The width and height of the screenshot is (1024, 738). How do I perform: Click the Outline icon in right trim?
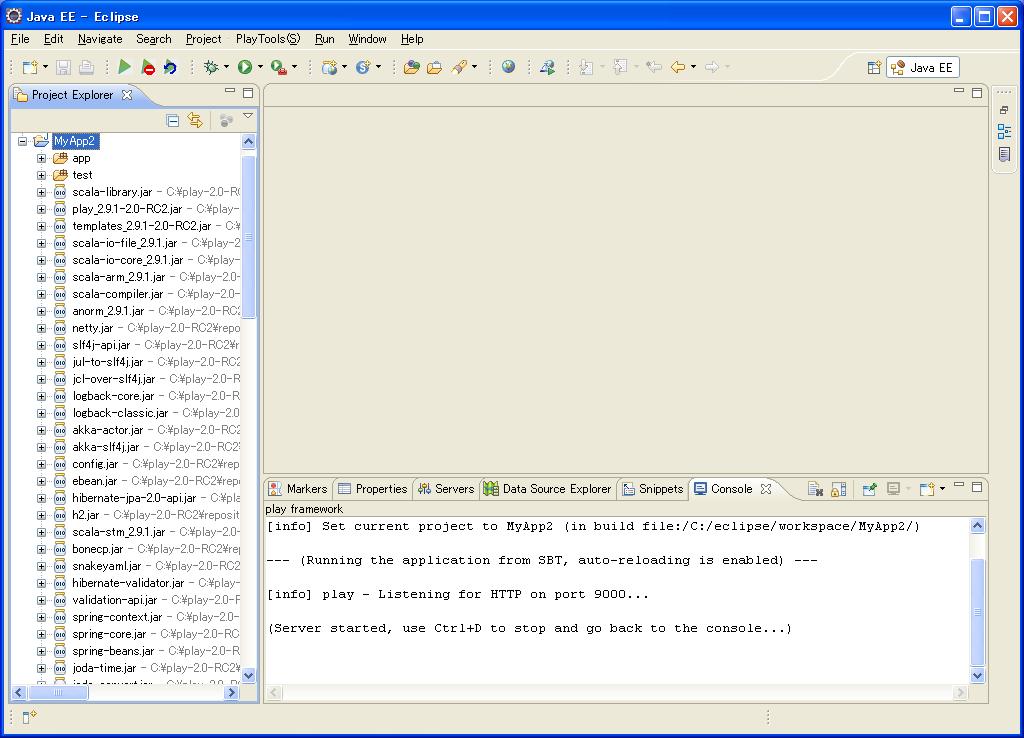click(1004, 131)
